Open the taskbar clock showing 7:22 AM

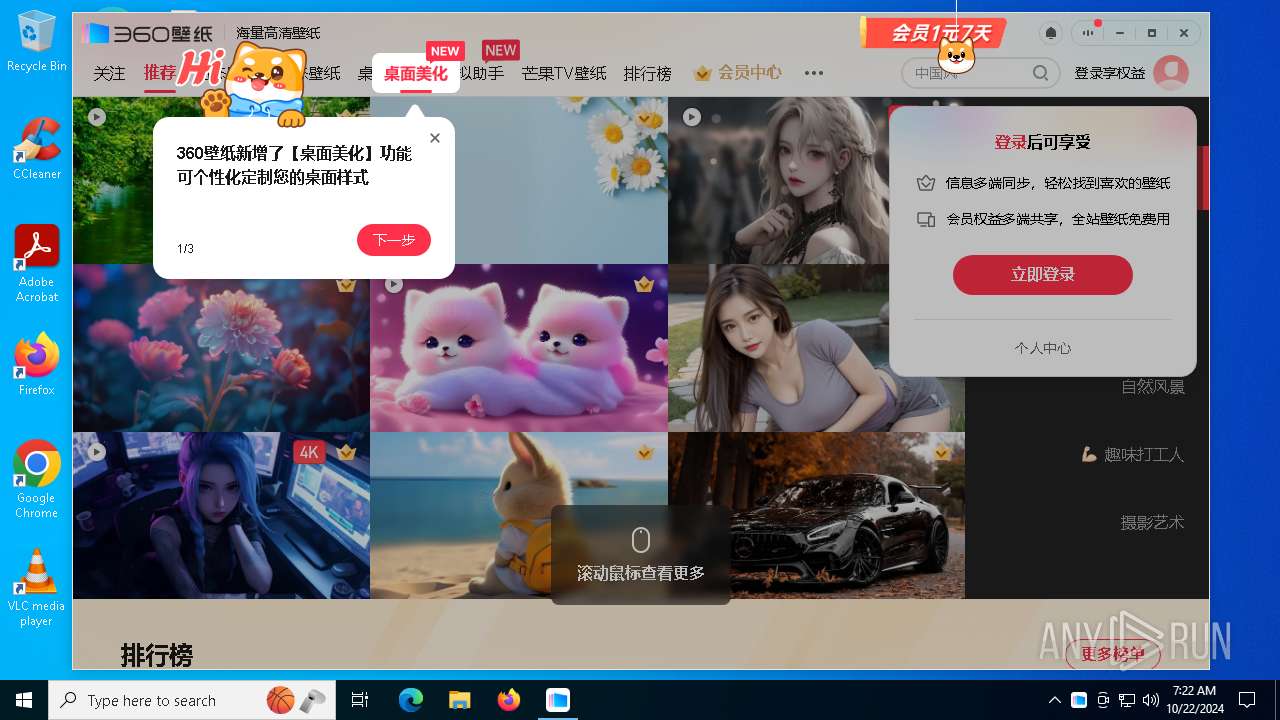click(1194, 700)
